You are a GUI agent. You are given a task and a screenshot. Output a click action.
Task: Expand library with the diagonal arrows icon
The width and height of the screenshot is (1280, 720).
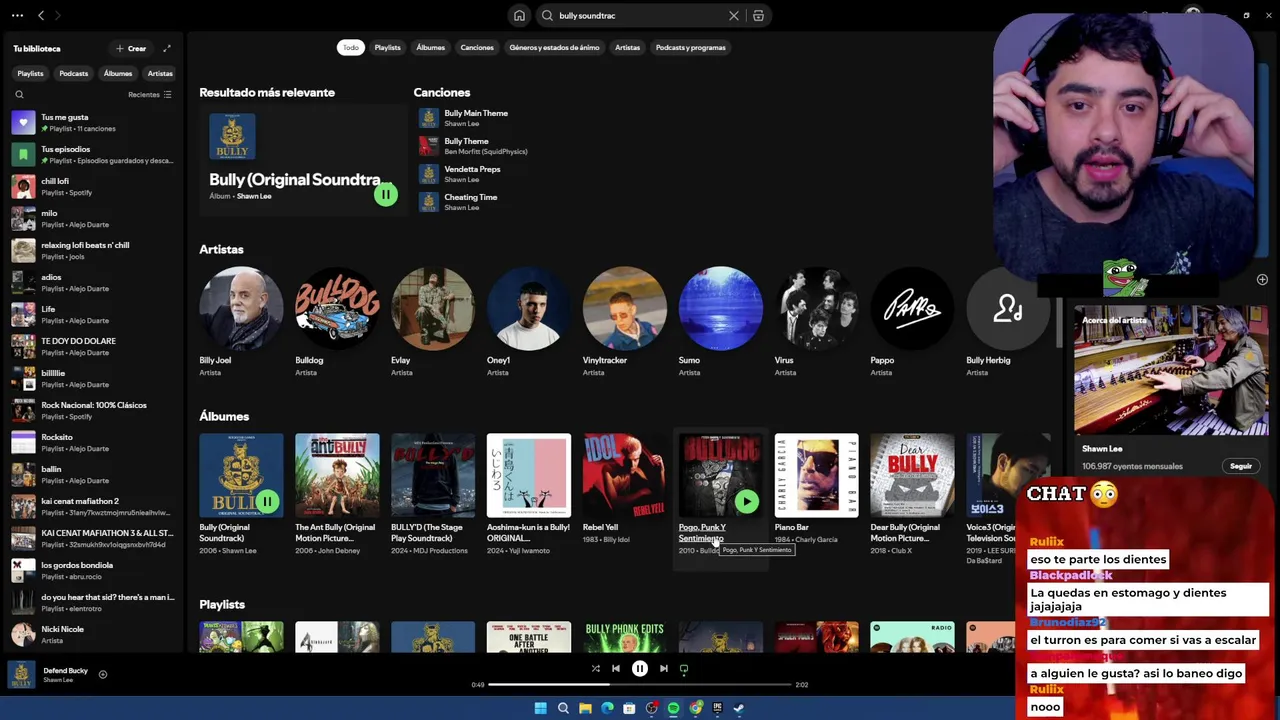click(x=167, y=48)
